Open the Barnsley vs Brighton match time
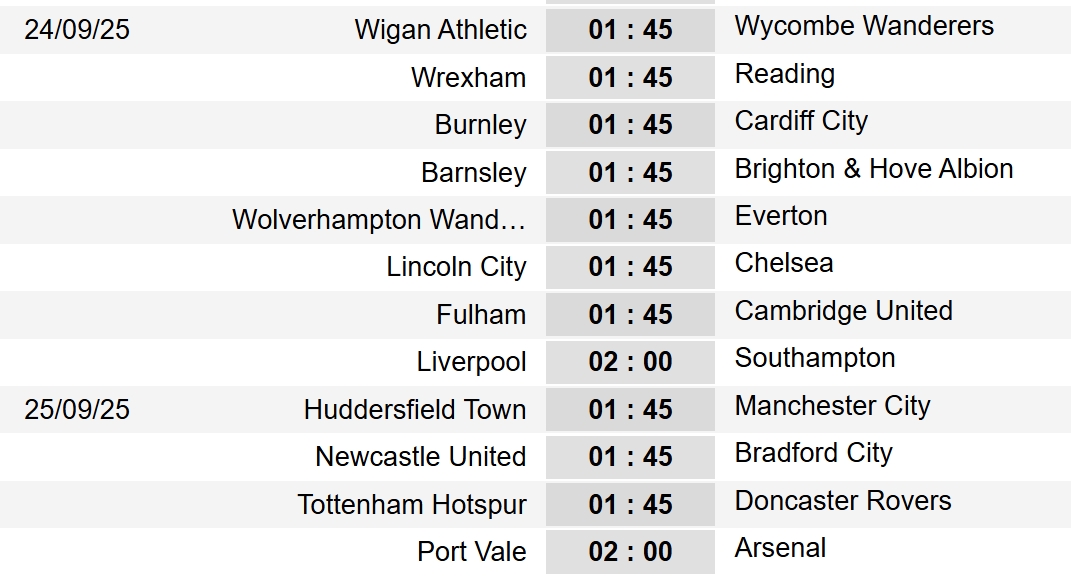Screen dimensions: 1071x588 (630, 172)
